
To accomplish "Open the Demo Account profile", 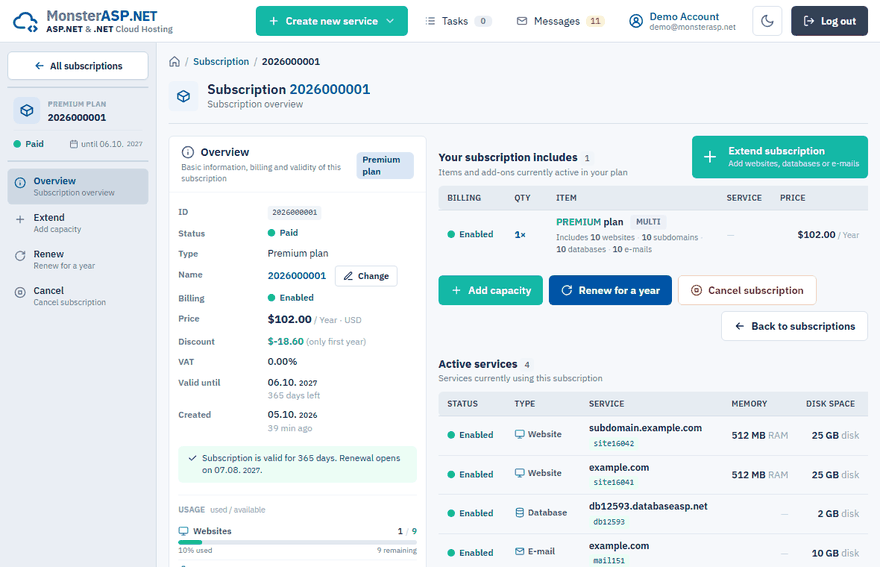I will pos(682,21).
